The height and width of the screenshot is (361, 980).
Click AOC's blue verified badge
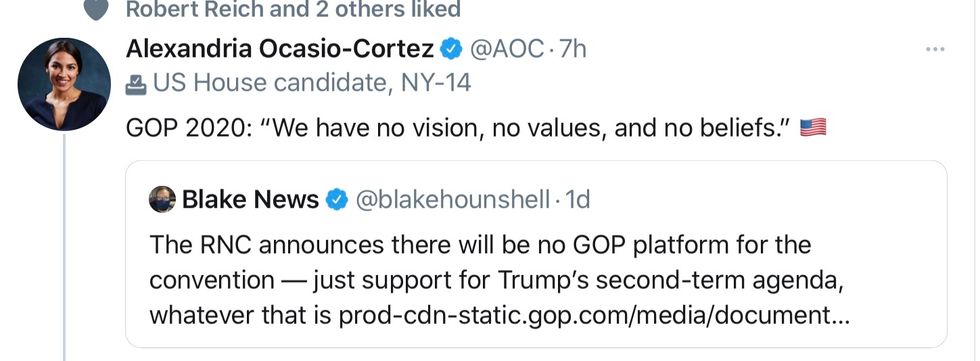(x=451, y=49)
